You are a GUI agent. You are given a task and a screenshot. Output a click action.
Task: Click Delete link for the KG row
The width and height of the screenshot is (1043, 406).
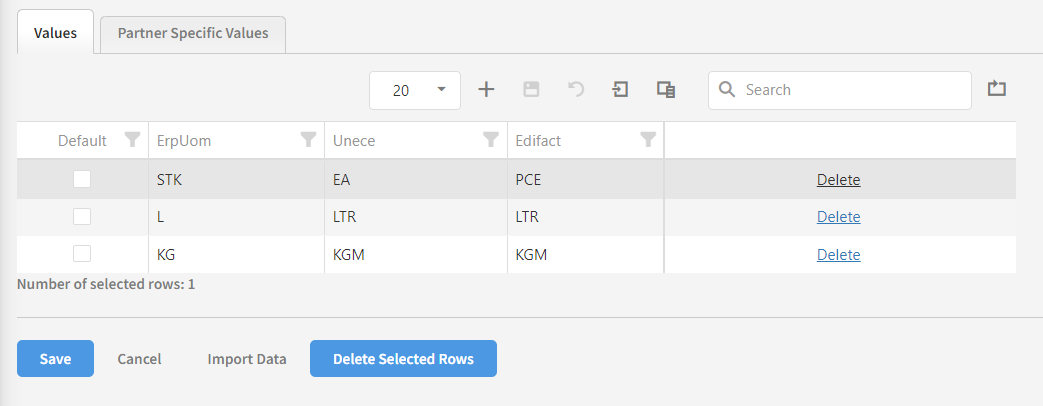tap(838, 254)
